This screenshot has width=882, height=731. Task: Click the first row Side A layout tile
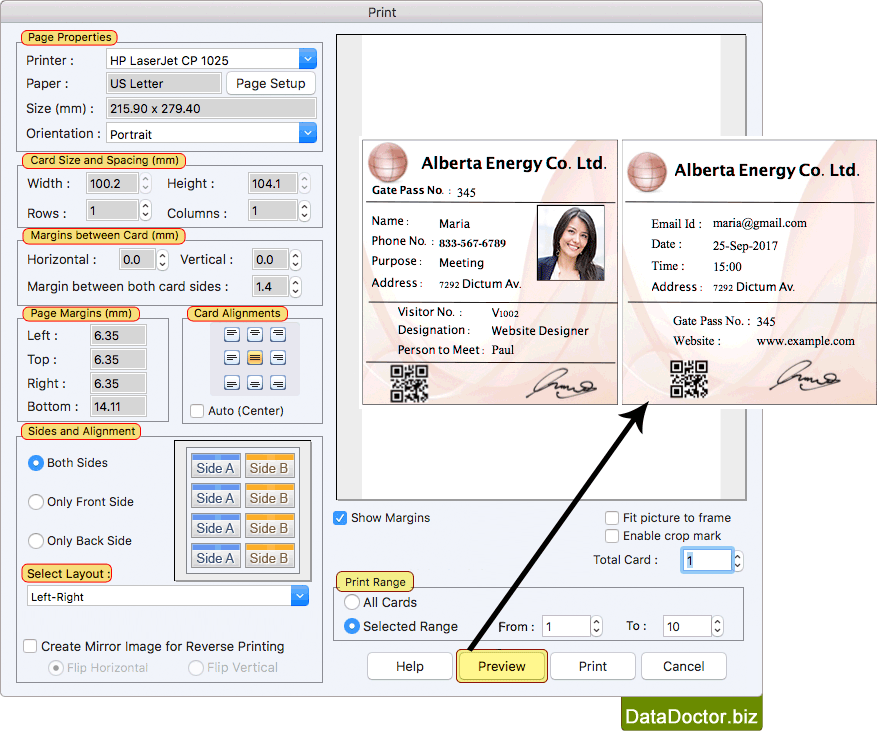tap(215, 466)
